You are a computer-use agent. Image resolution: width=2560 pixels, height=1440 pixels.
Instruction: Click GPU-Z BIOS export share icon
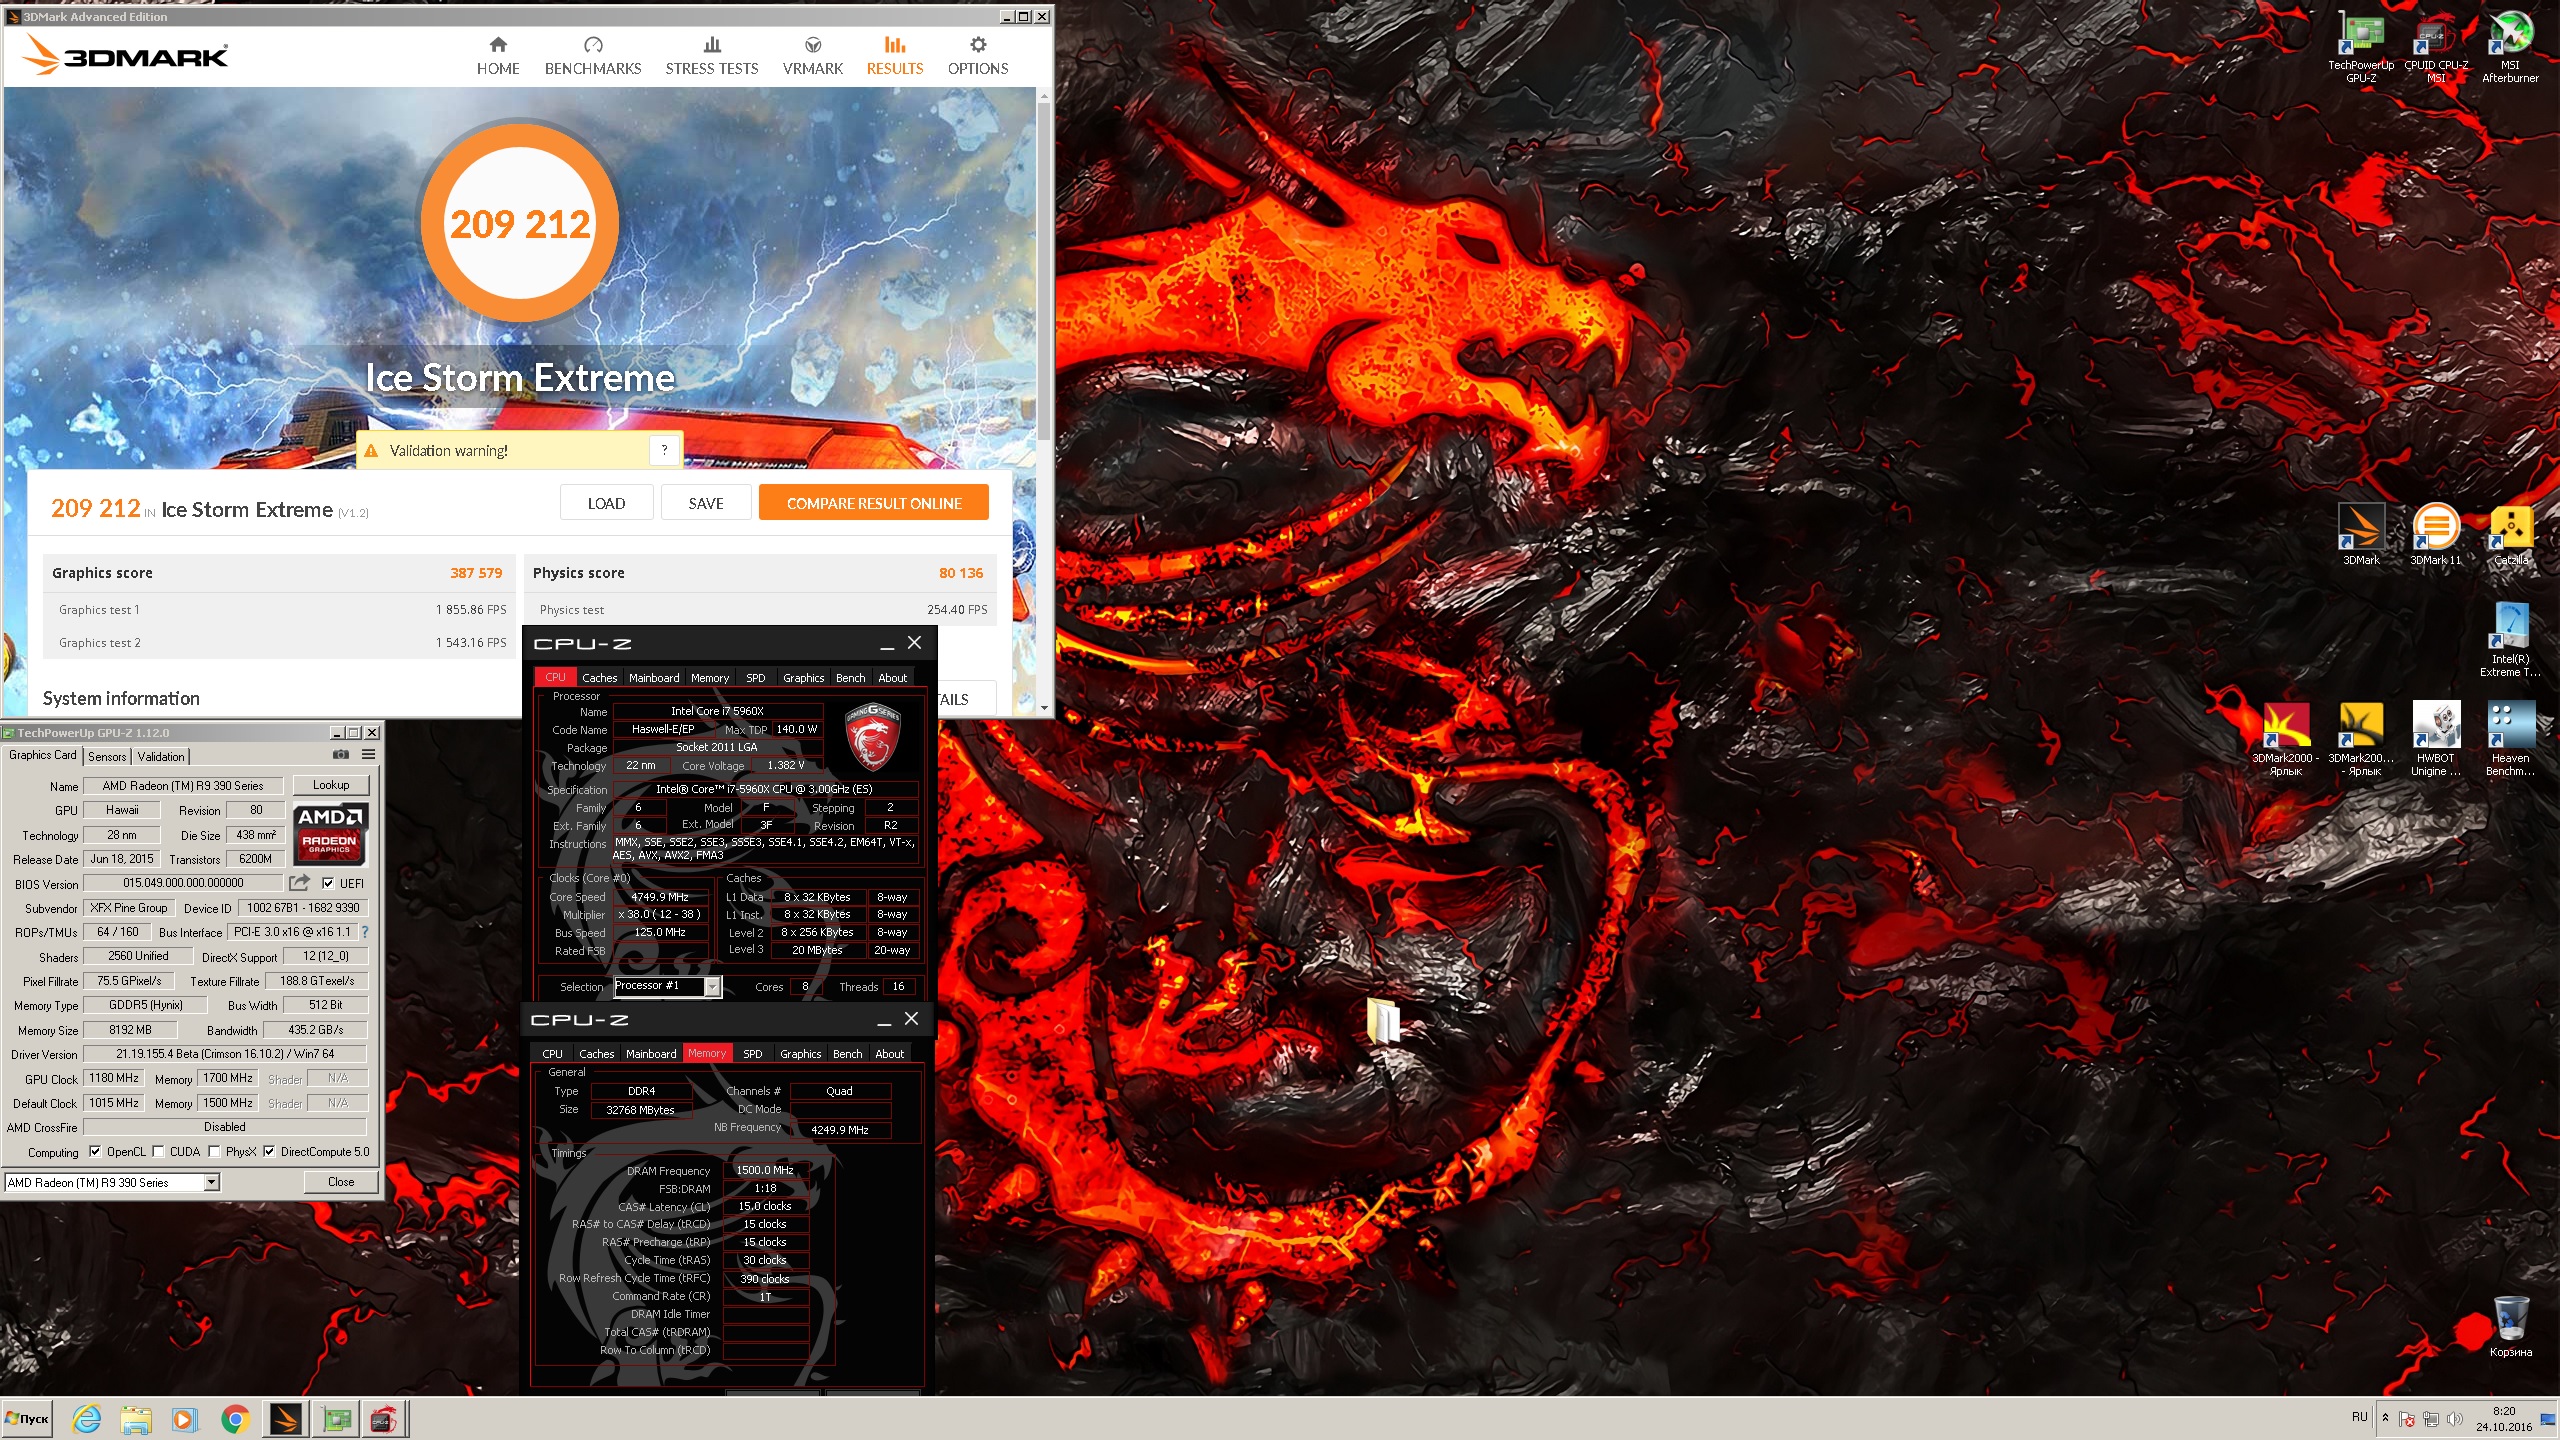(299, 883)
